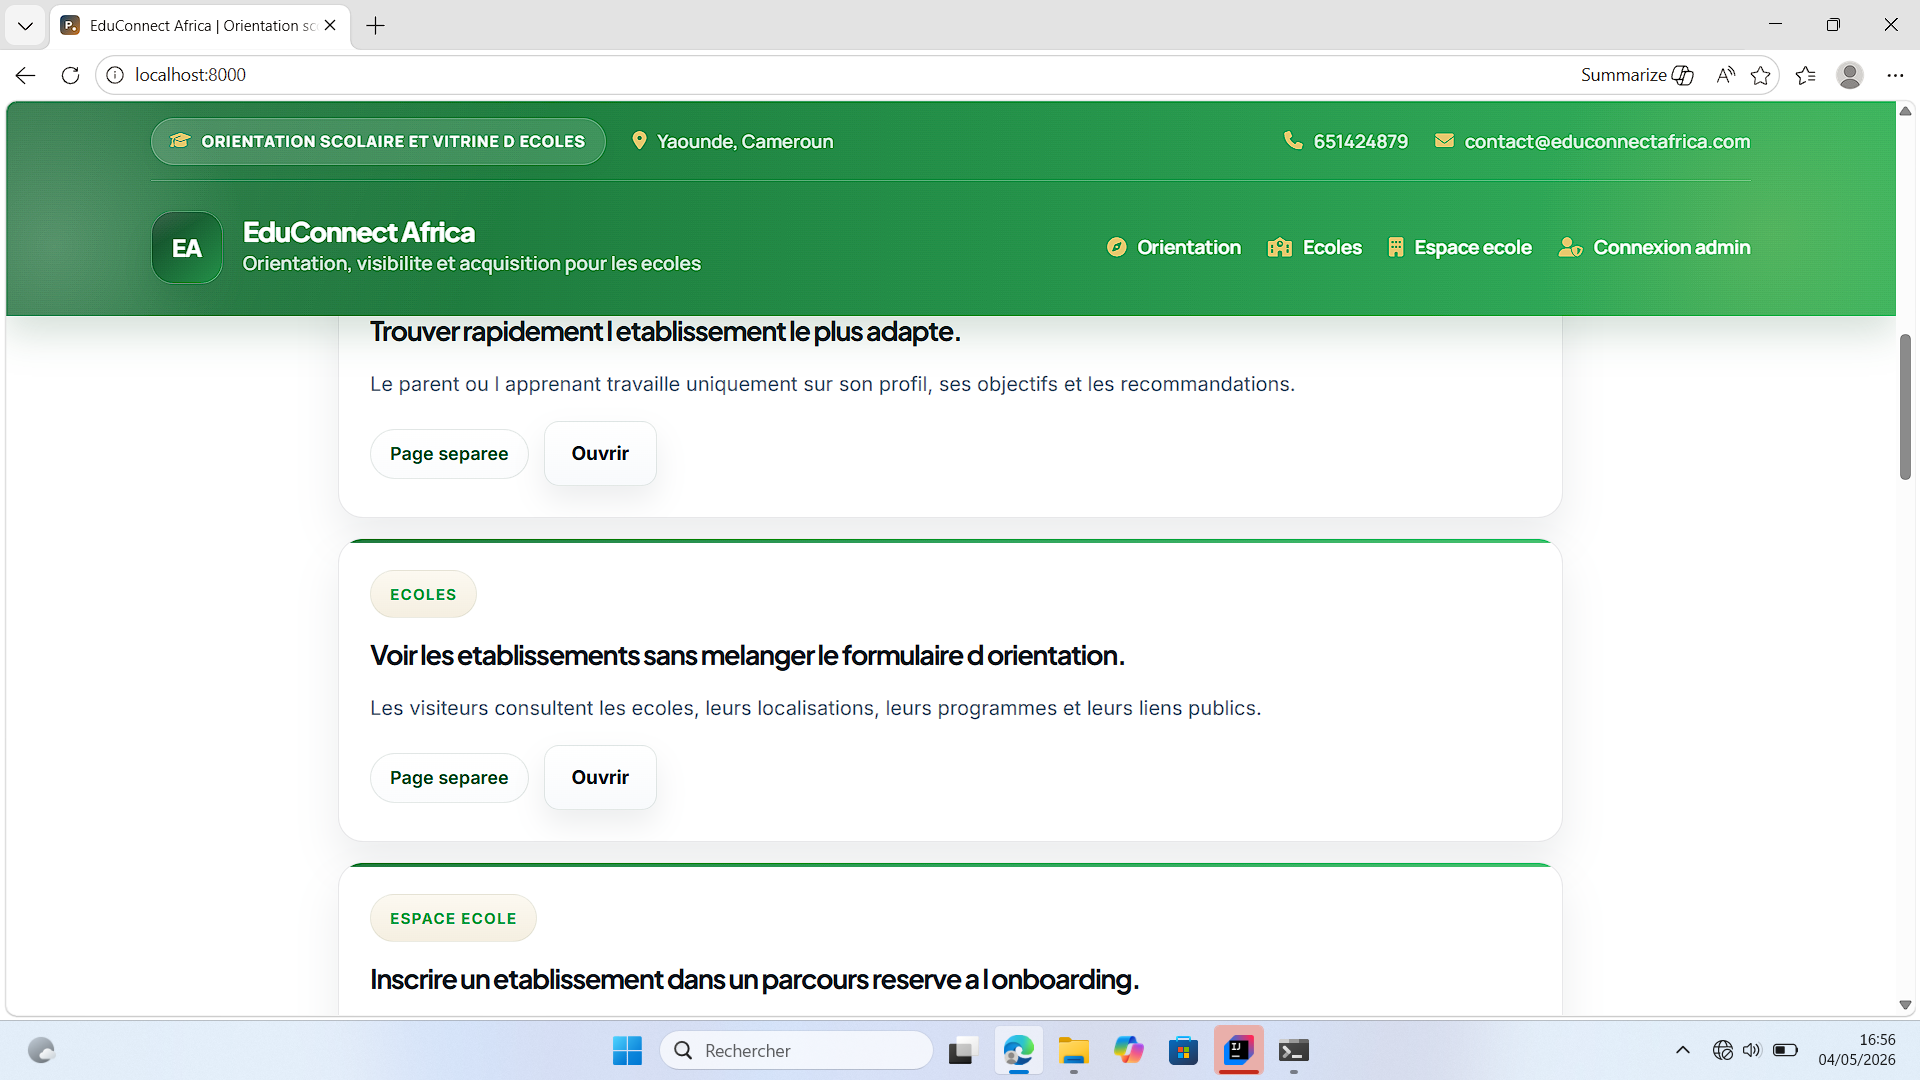Open the browser profile avatar
The width and height of the screenshot is (1920, 1080).
[x=1850, y=75]
